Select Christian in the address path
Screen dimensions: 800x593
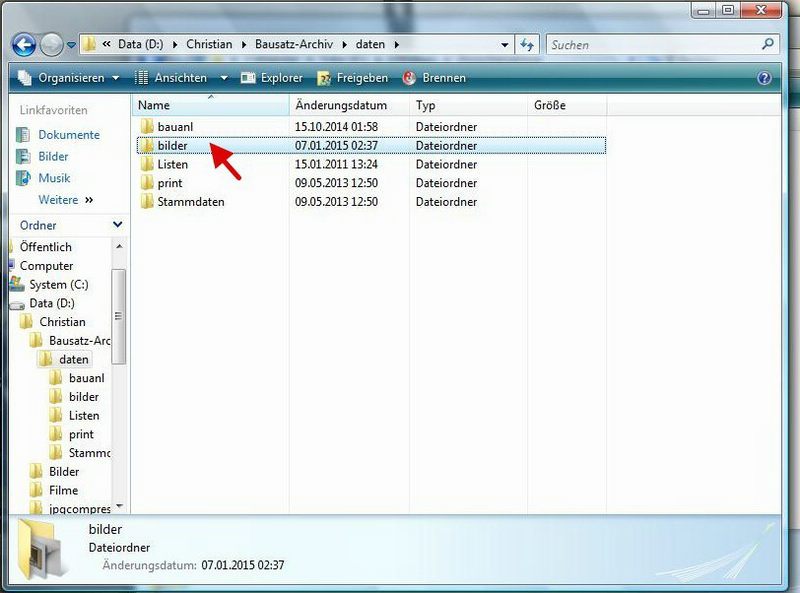click(209, 44)
